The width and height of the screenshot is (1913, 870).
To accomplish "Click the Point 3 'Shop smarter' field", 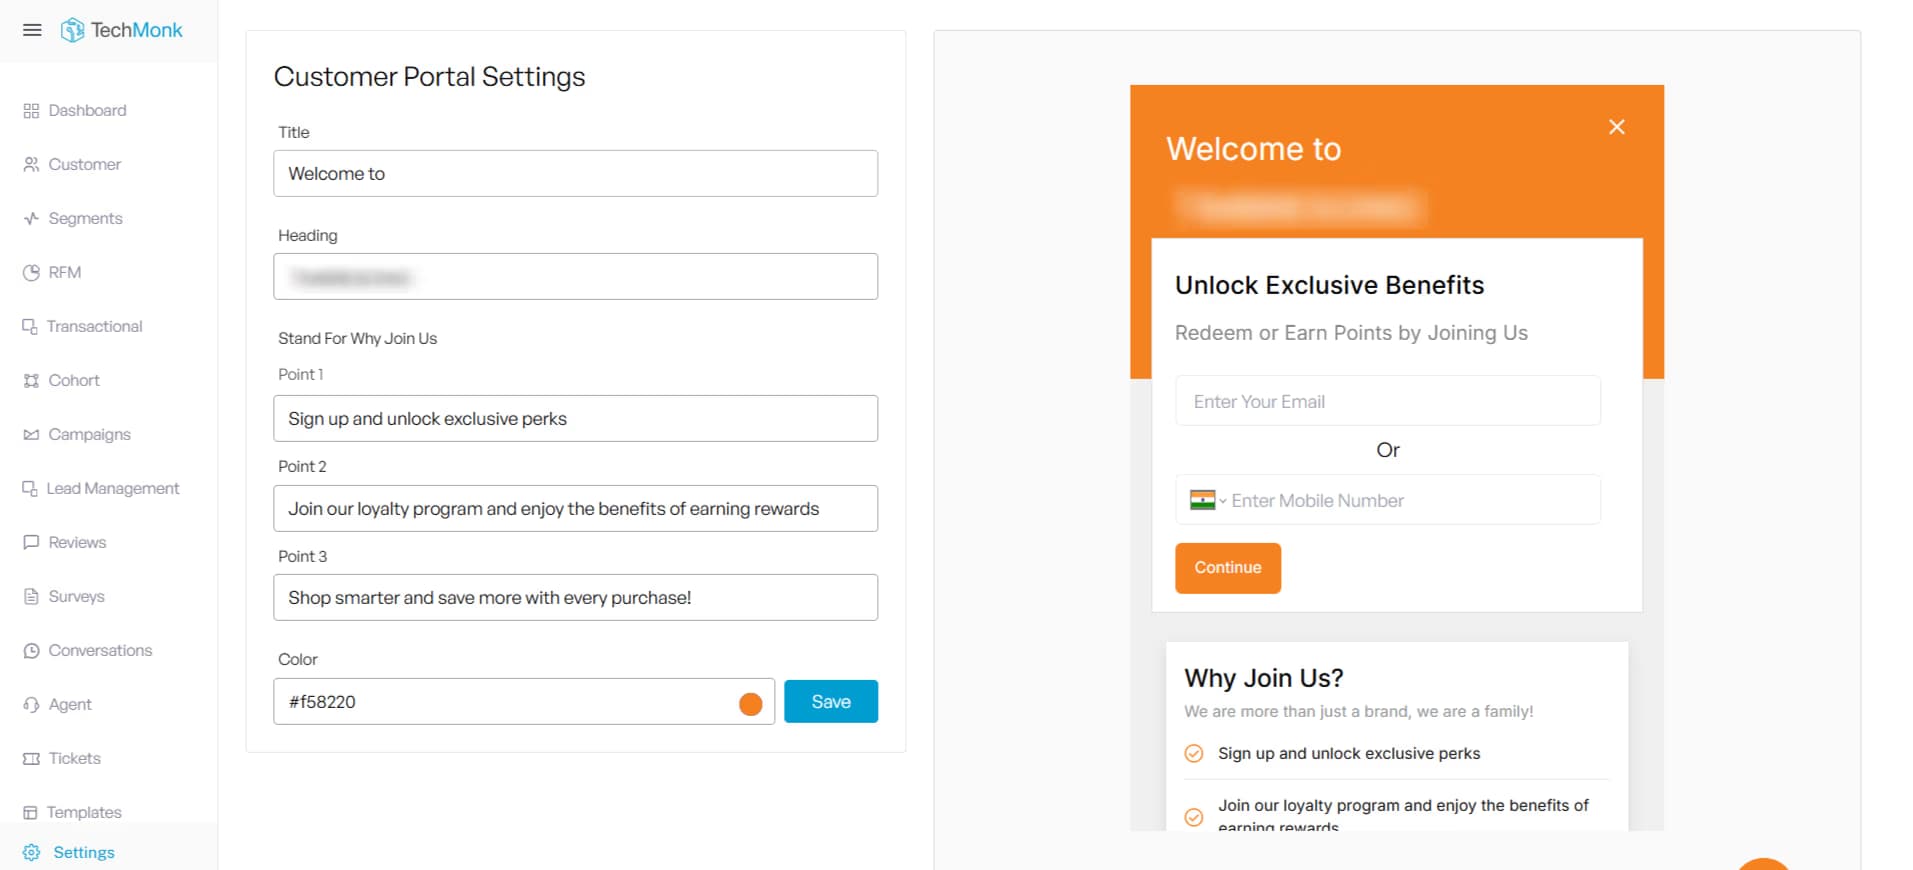I will point(576,598).
